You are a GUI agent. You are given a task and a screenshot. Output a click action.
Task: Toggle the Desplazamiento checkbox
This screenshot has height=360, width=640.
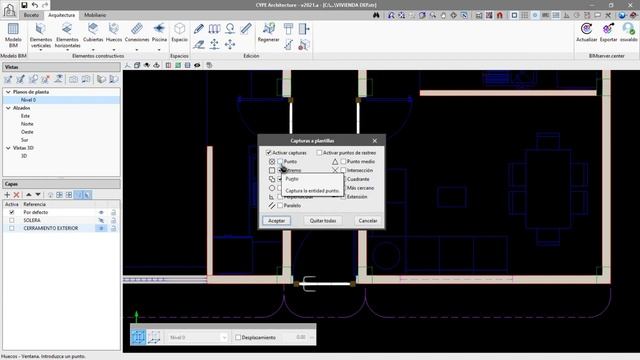click(x=238, y=338)
